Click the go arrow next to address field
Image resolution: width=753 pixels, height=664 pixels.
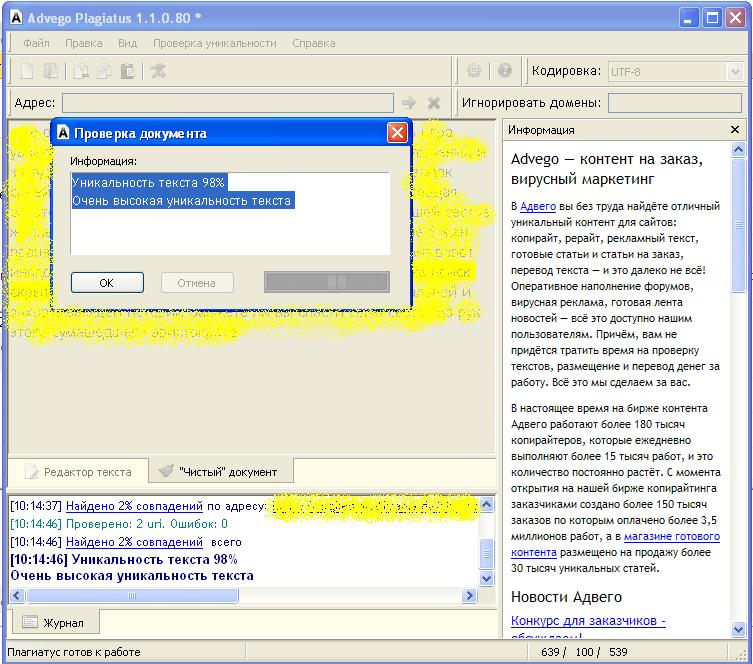coord(409,102)
